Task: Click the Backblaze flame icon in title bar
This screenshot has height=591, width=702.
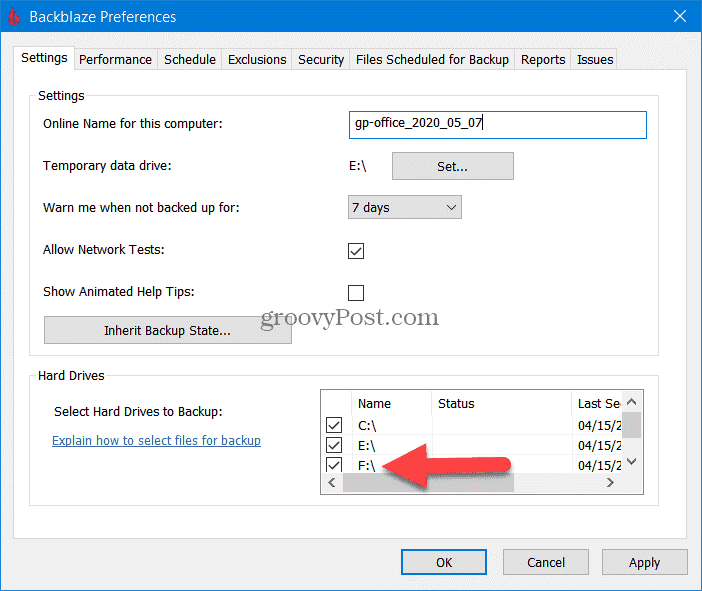Action: [x=14, y=17]
